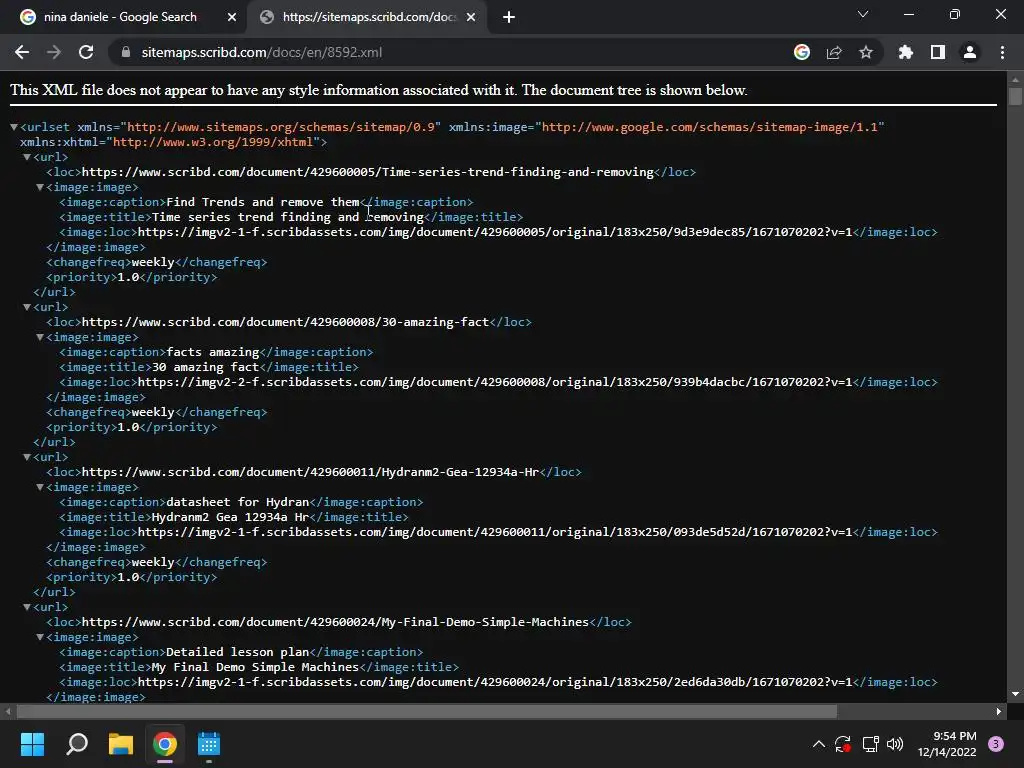This screenshot has width=1024, height=768.
Task: Reload the sitemap page
Action: point(86,52)
